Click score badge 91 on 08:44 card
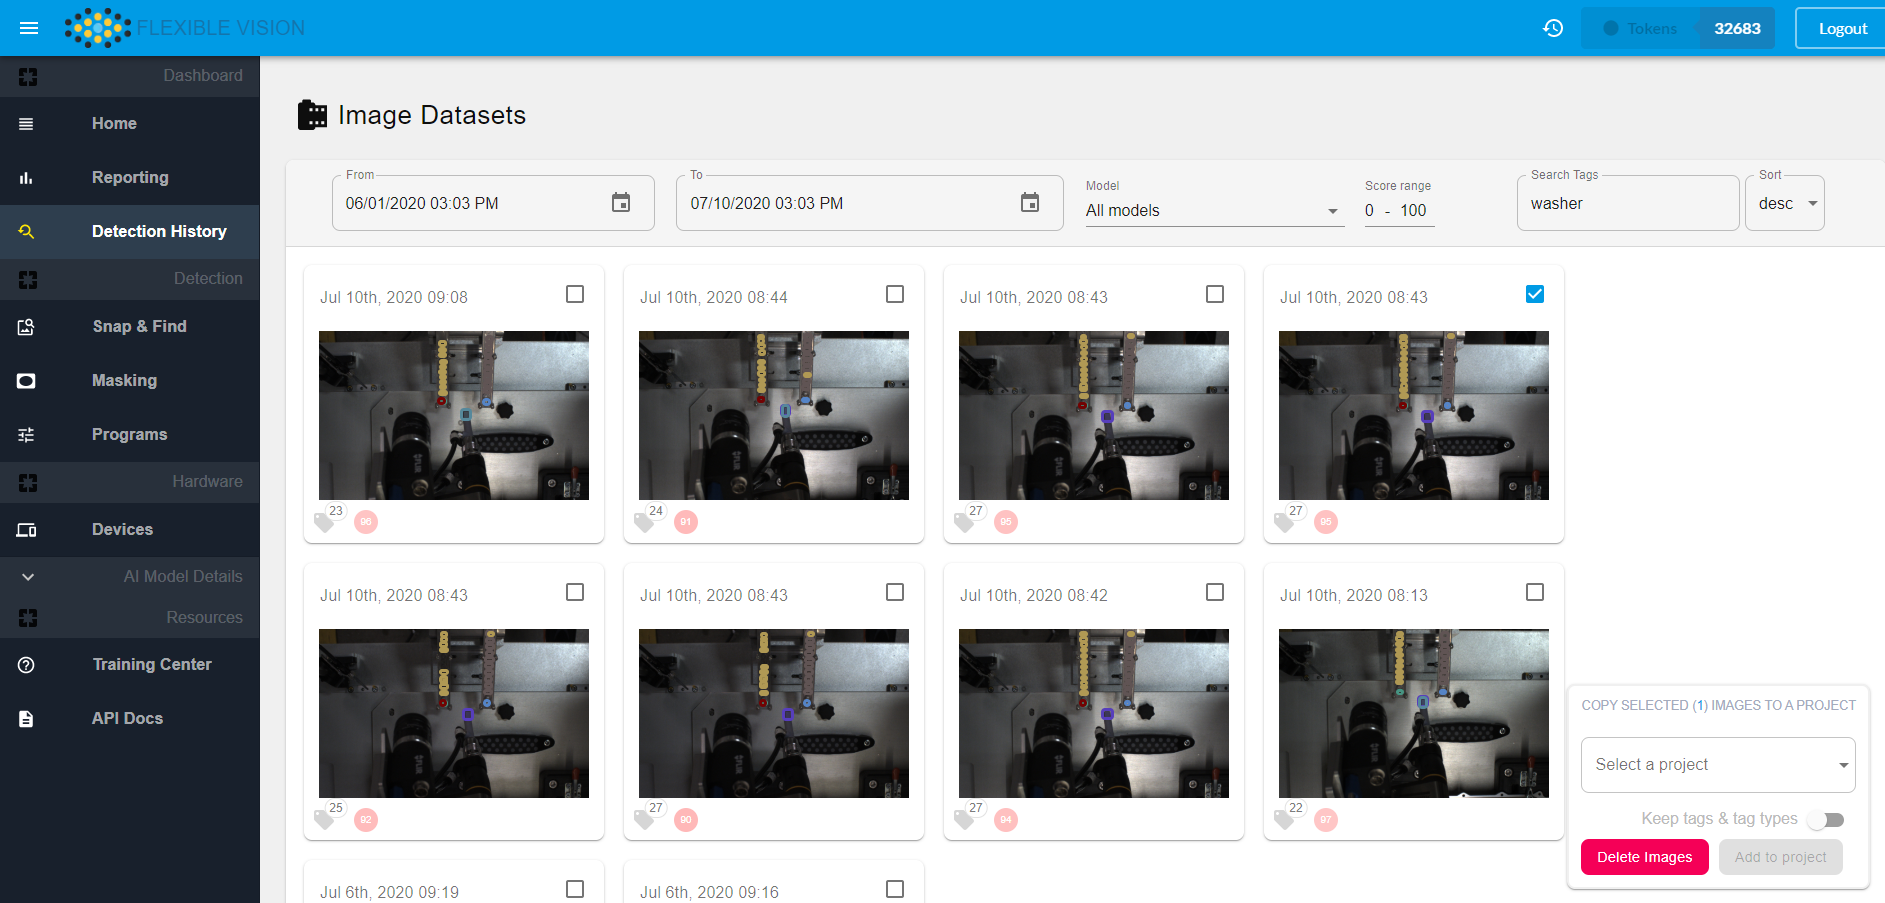Screen dimensions: 1885x903 pos(686,522)
